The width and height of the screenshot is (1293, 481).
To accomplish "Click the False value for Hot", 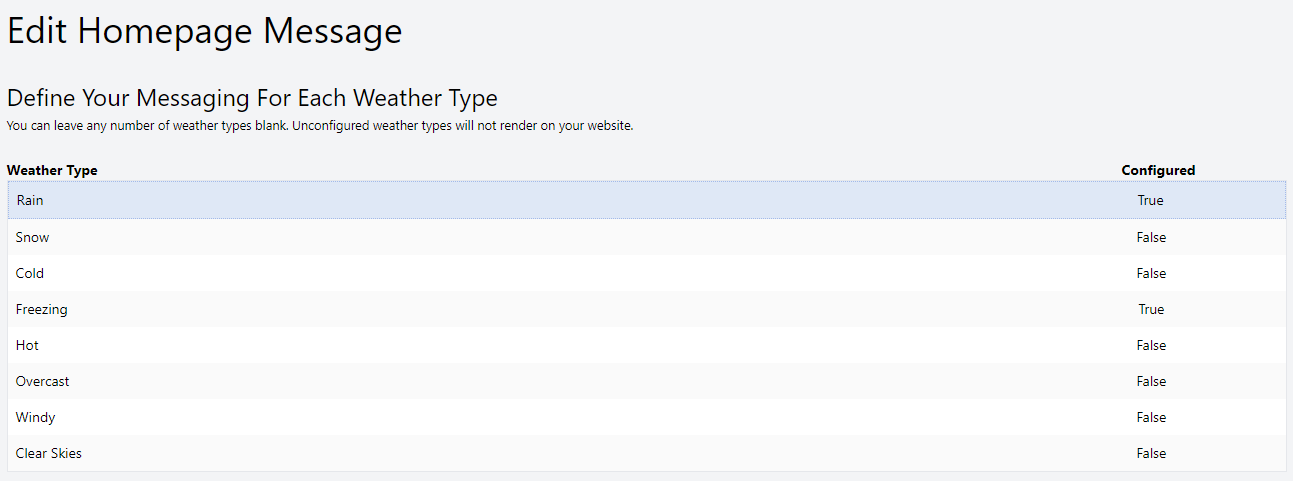I will [x=1151, y=345].
